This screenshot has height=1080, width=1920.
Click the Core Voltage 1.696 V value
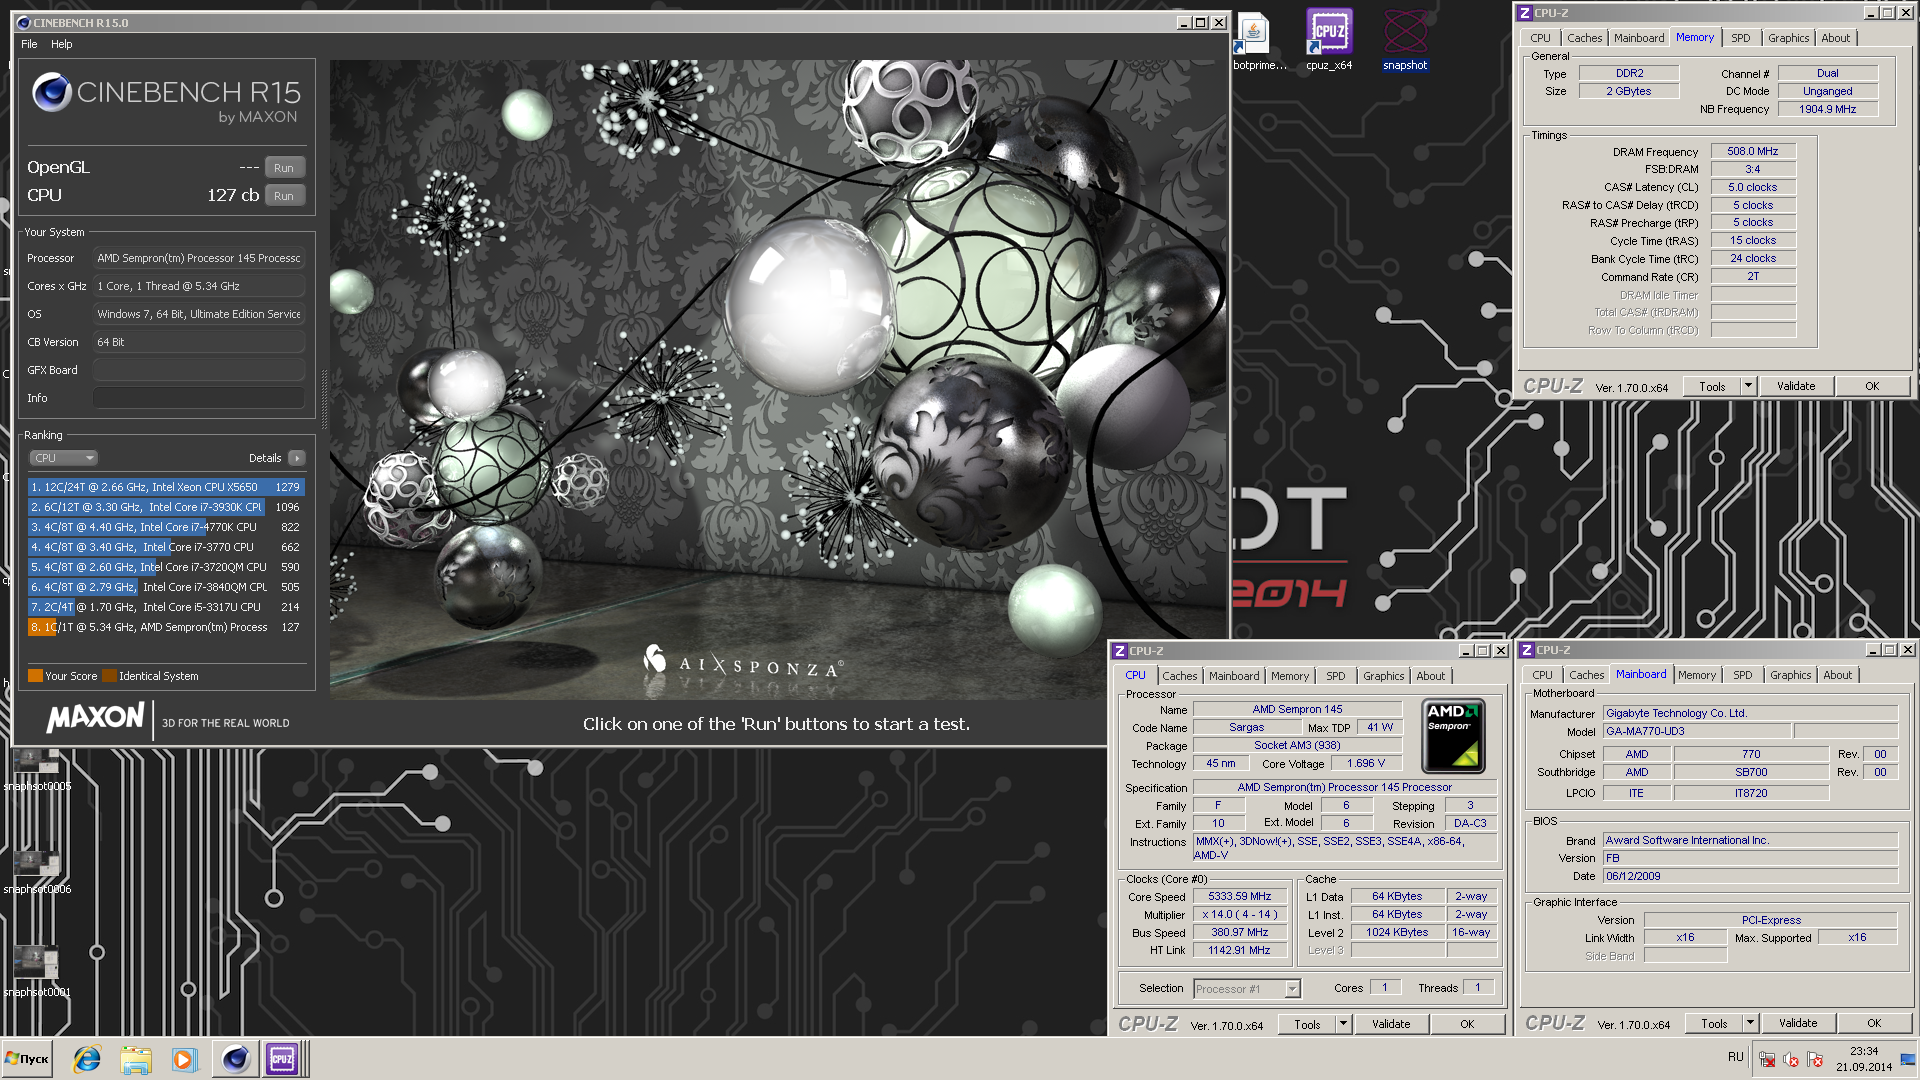pos(1366,764)
